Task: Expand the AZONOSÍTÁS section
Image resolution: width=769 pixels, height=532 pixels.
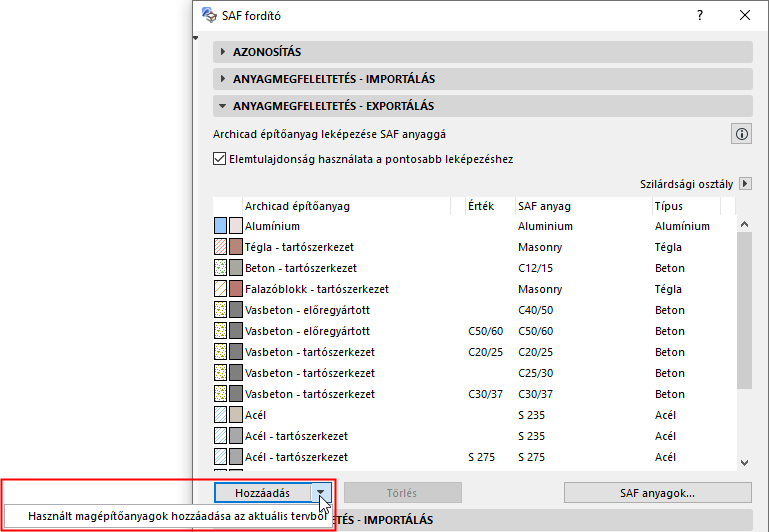Action: coord(483,52)
